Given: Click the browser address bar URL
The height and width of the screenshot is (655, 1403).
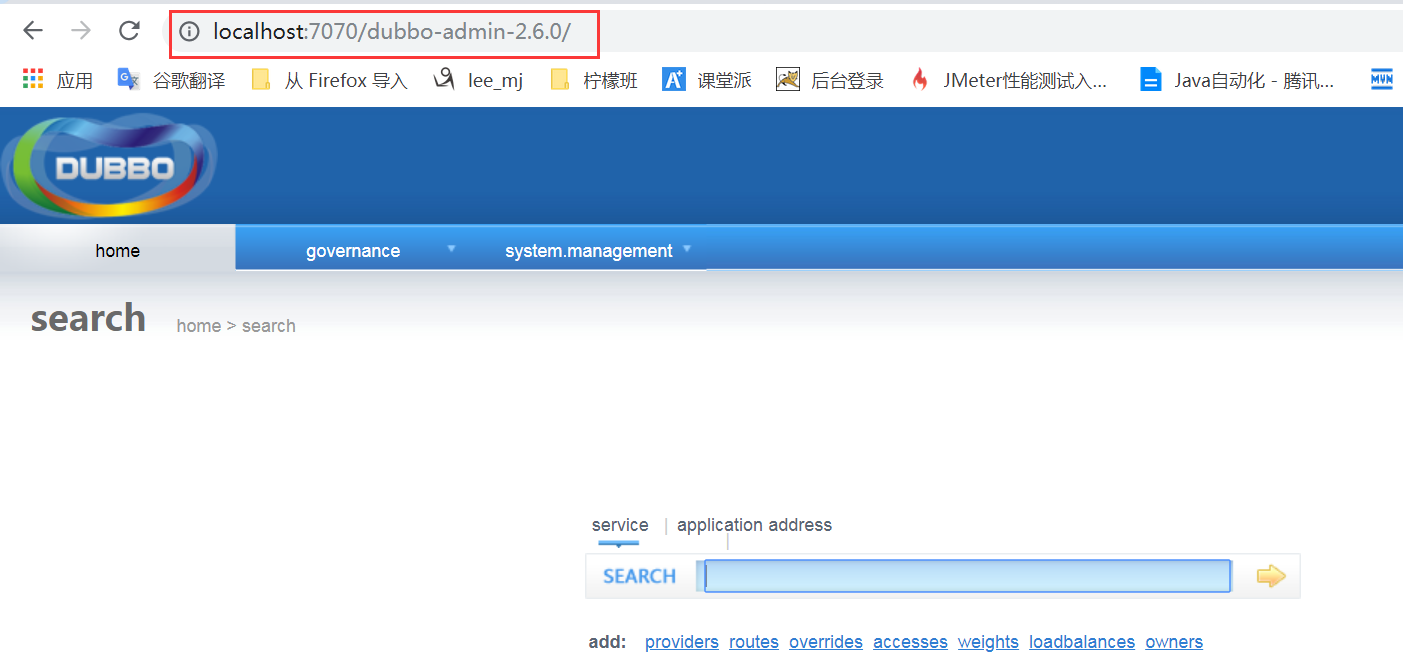Looking at the screenshot, I should click(x=391, y=32).
